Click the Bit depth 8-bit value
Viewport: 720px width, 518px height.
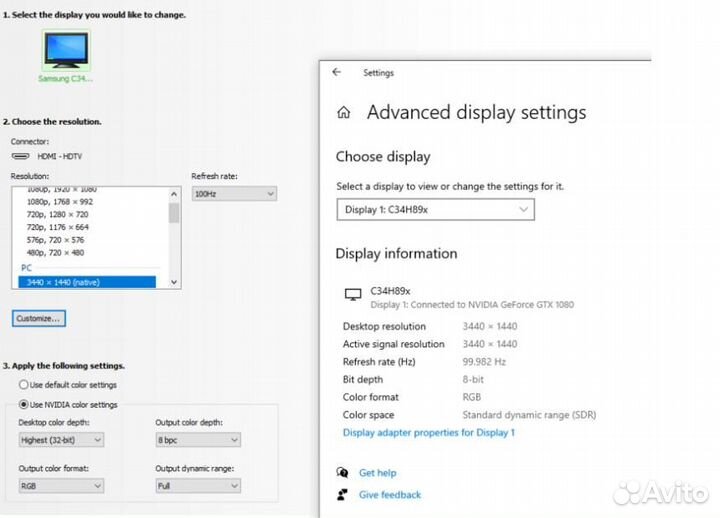click(x=473, y=379)
